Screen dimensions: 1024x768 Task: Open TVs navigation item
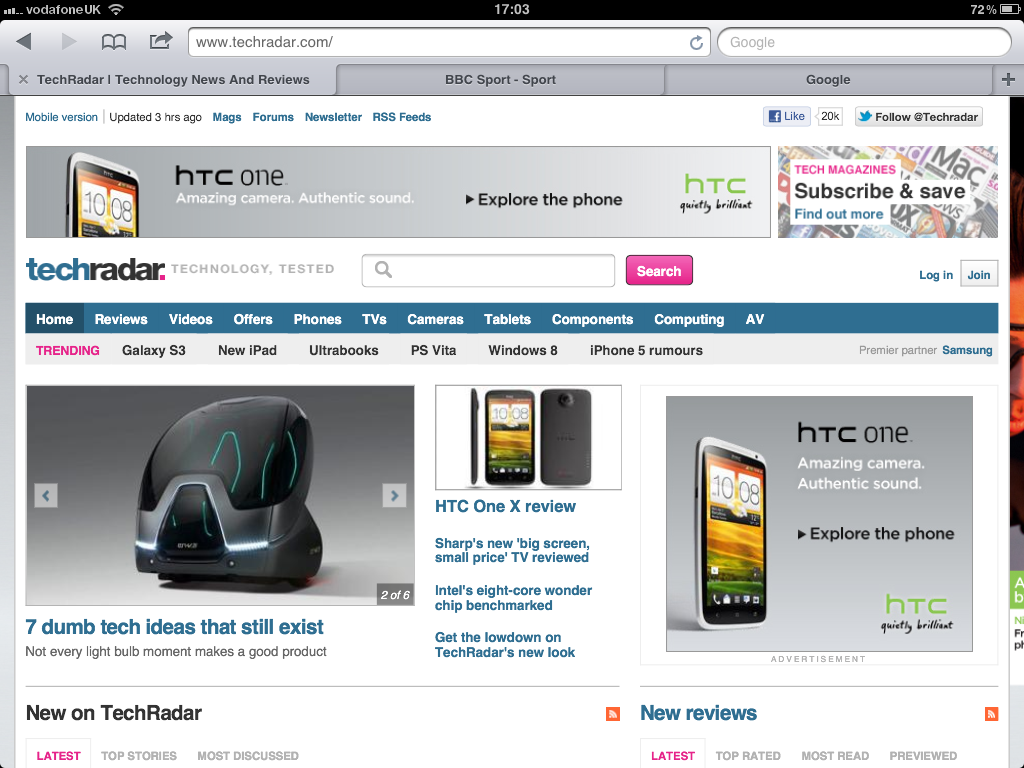click(374, 319)
